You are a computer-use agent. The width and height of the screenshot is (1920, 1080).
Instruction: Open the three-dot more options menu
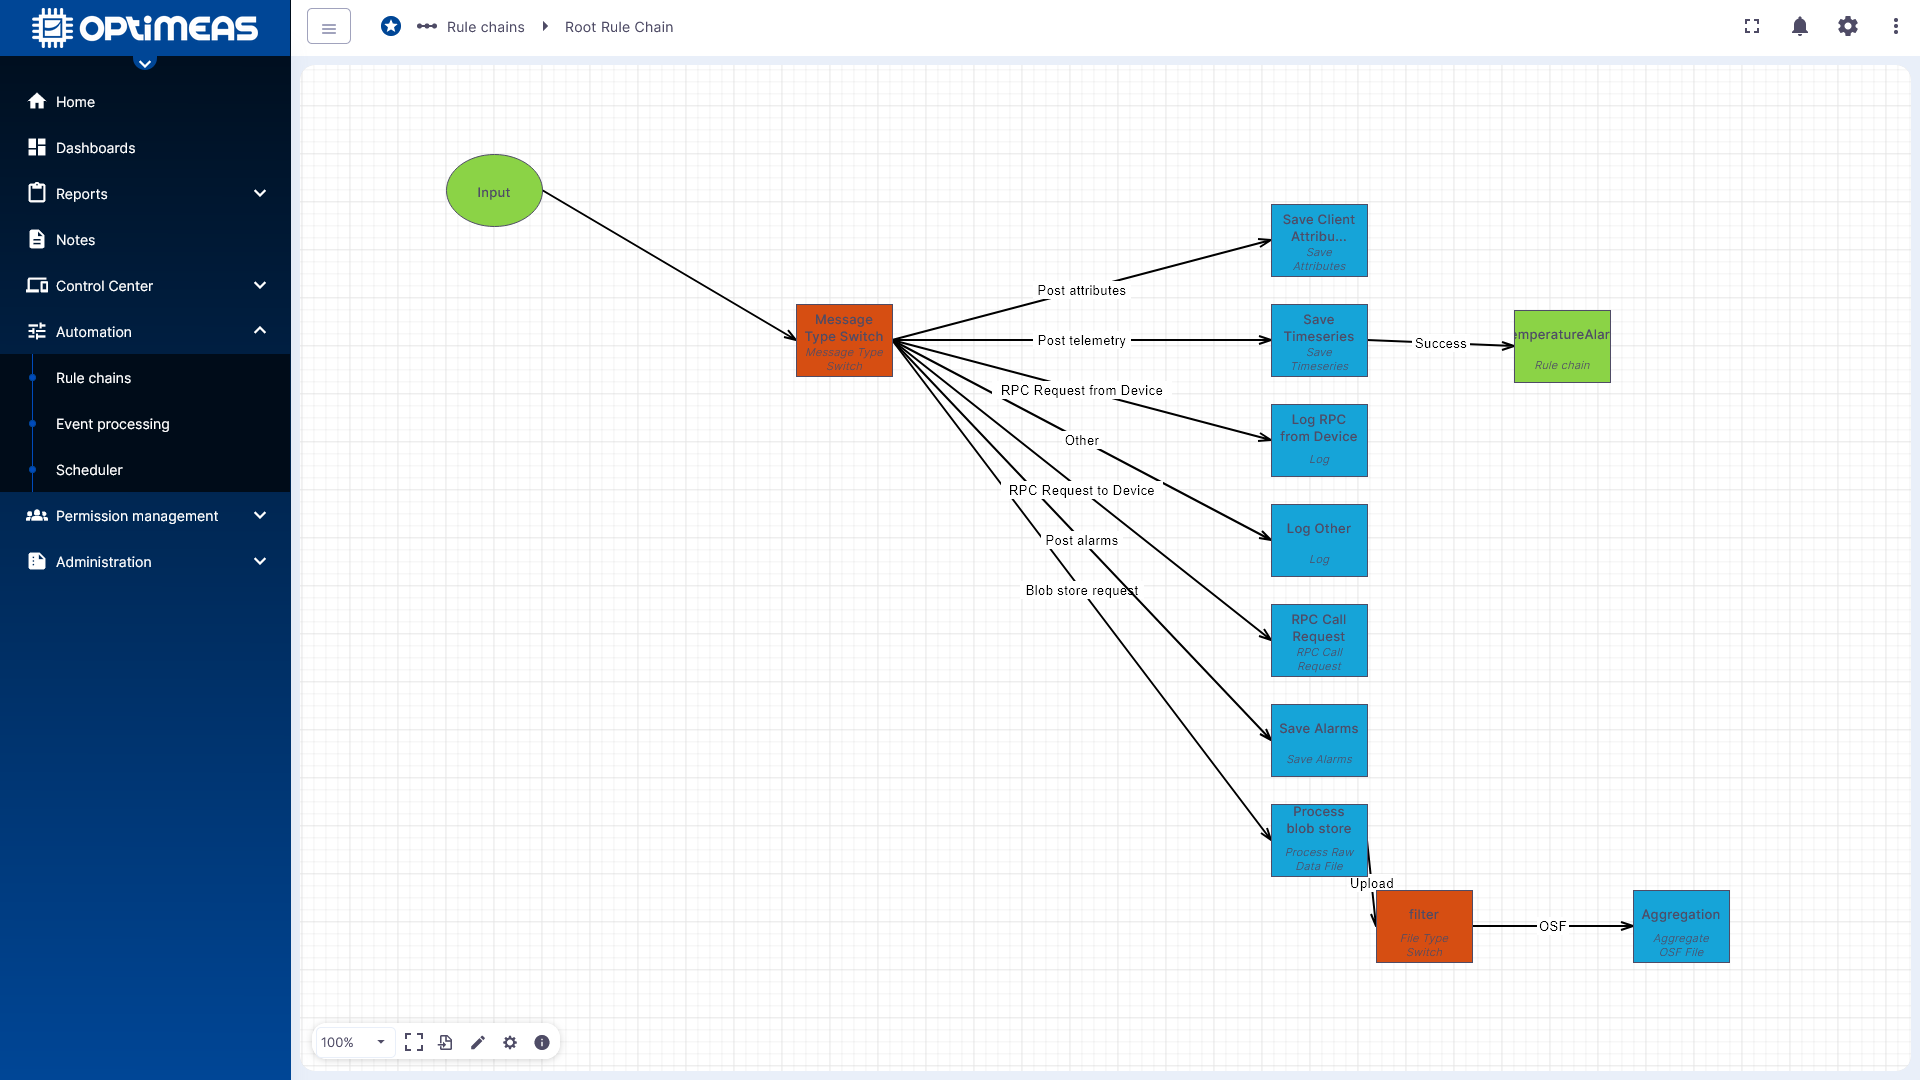pyautogui.click(x=1896, y=26)
